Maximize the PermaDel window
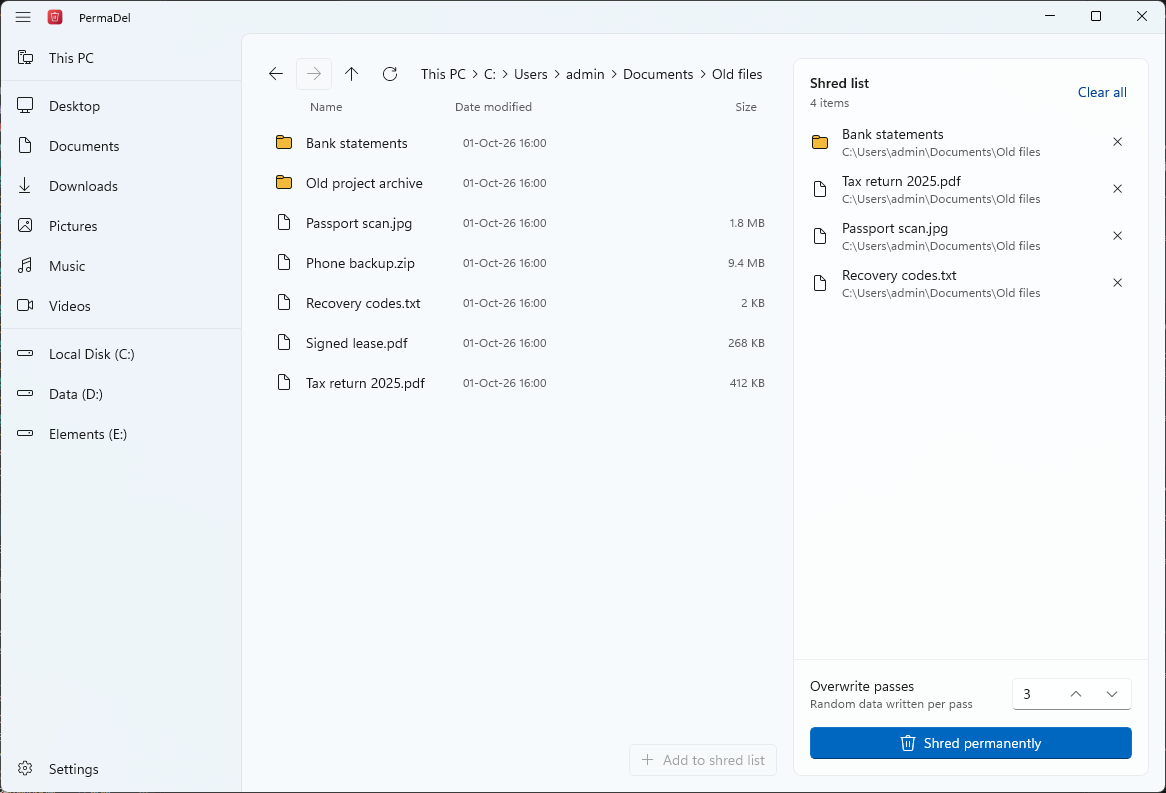The image size is (1166, 793). pos(1095,16)
